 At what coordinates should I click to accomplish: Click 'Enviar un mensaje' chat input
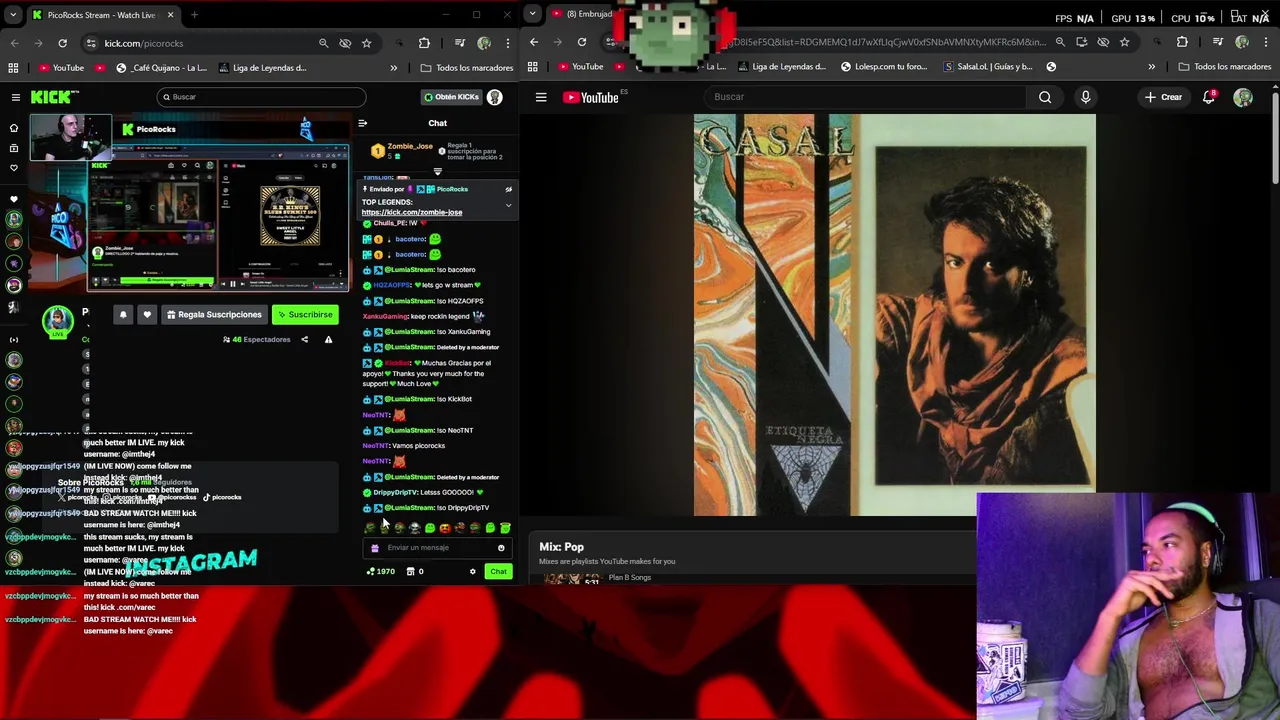click(x=437, y=548)
